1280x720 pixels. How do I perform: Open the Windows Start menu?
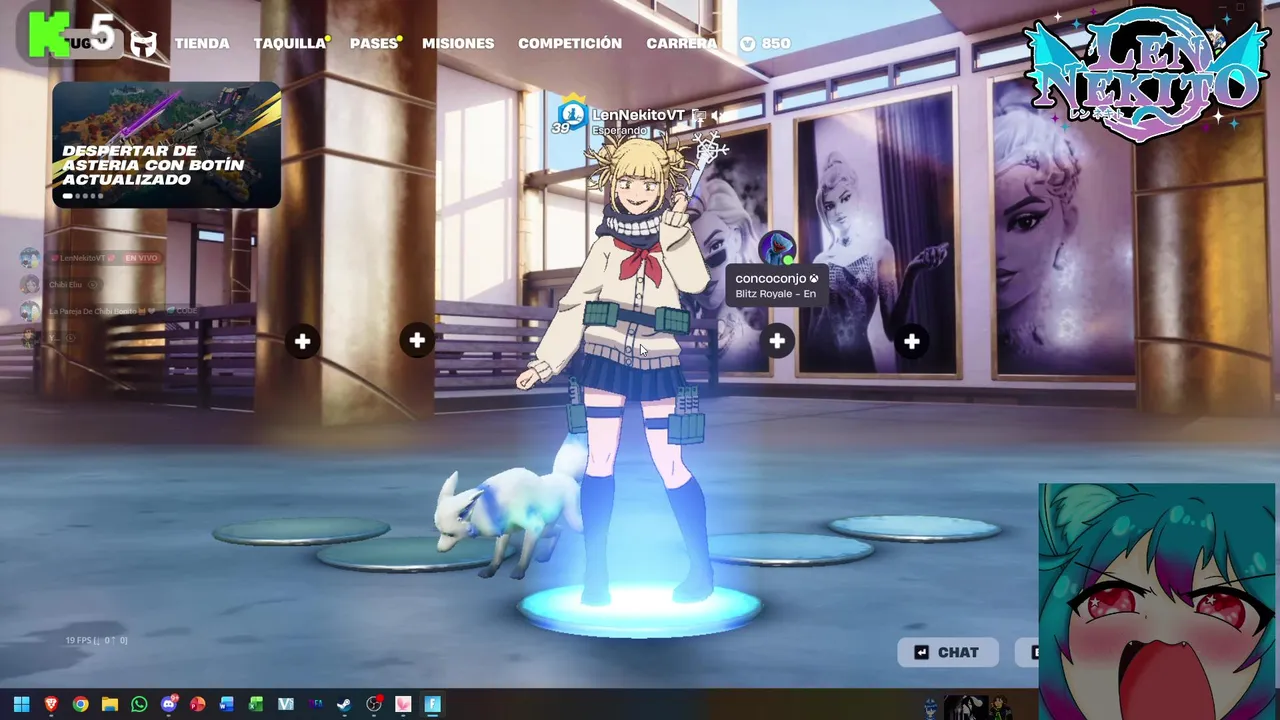[x=21, y=704]
